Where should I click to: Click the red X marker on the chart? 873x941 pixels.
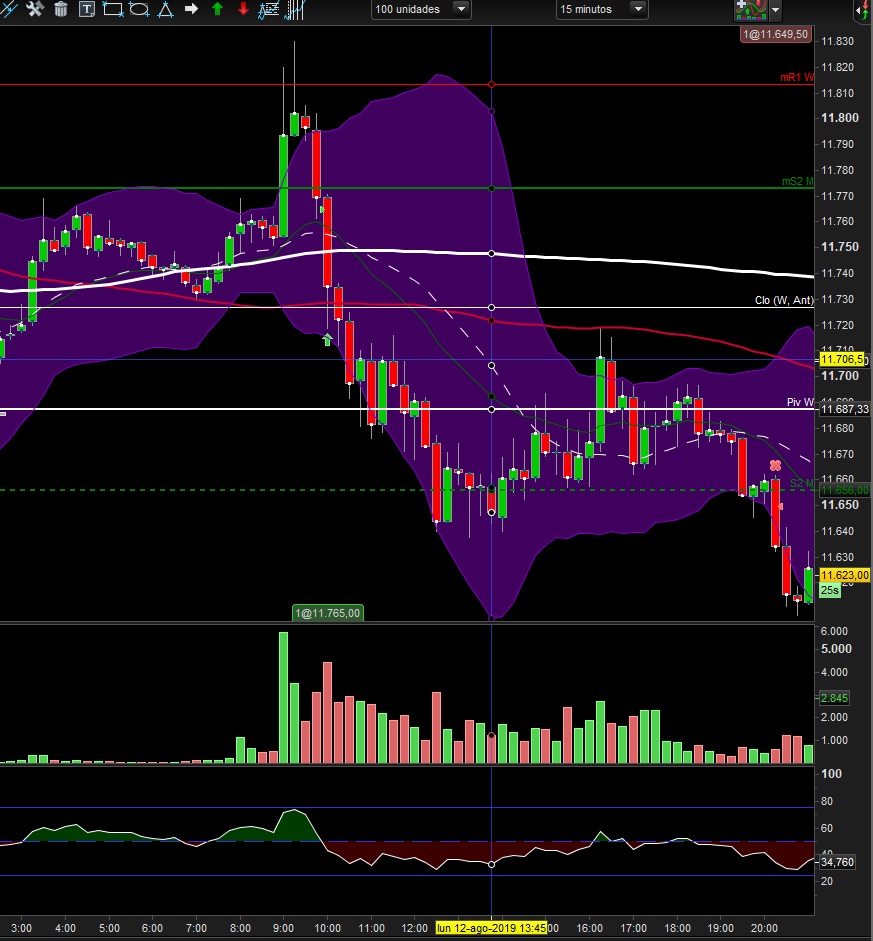pyautogui.click(x=775, y=465)
